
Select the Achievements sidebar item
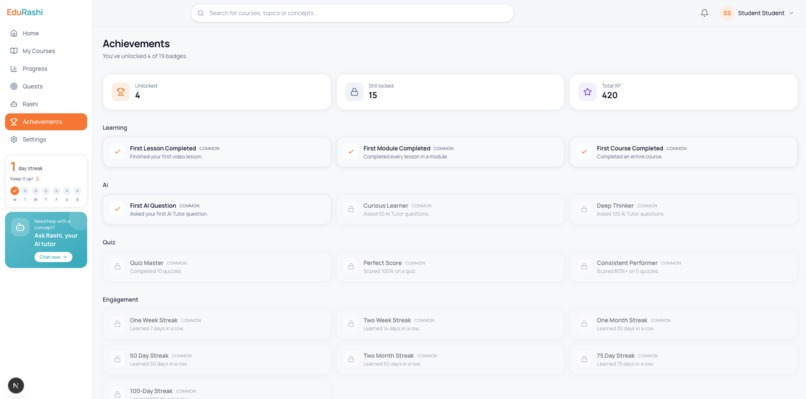[x=46, y=122]
